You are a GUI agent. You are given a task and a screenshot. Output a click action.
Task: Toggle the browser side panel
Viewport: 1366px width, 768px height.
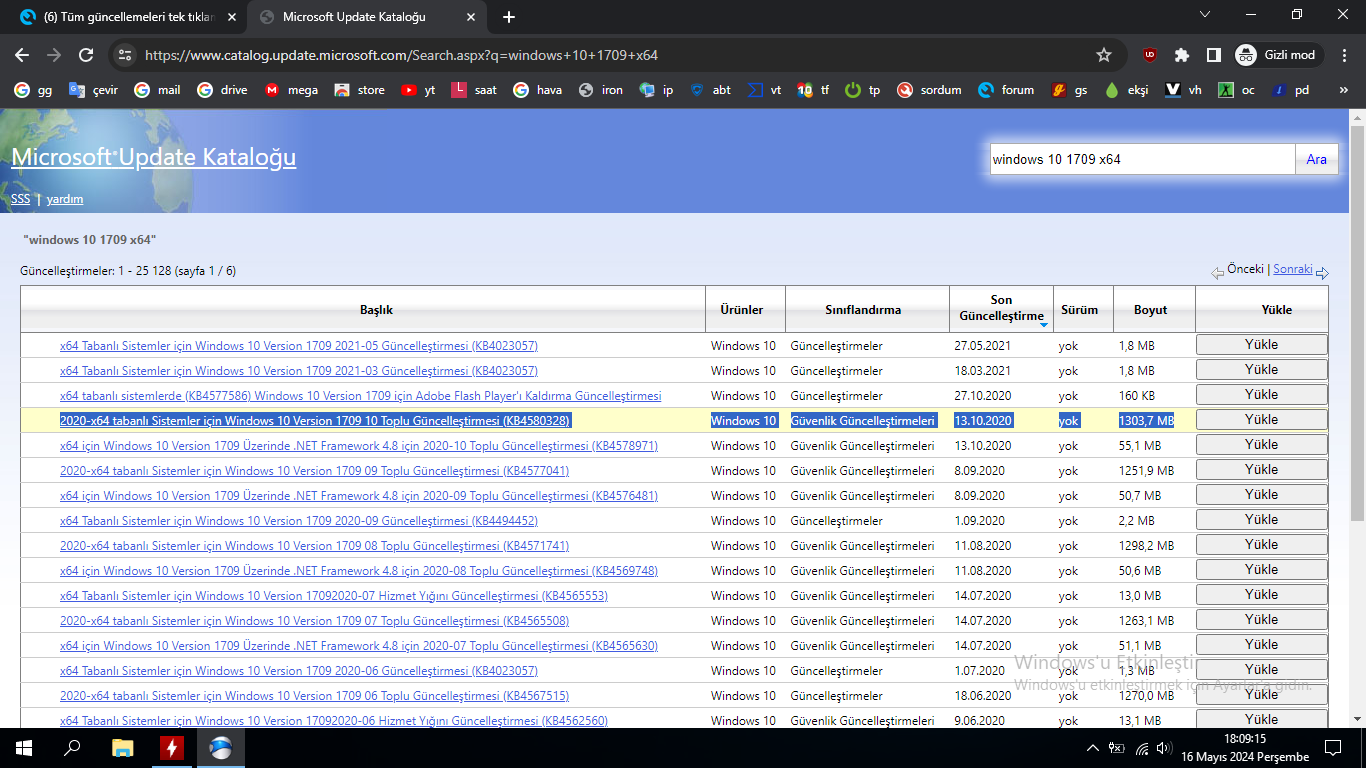1213,55
